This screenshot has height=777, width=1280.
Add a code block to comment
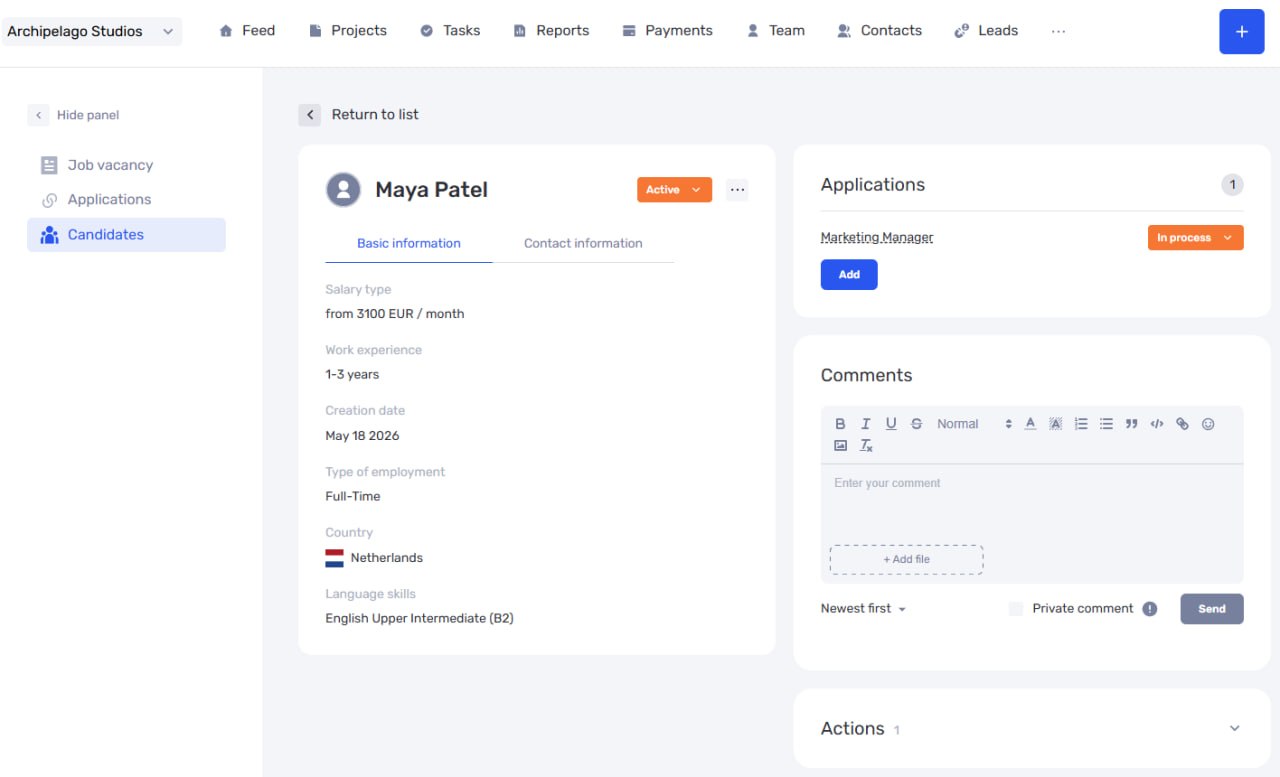click(x=1157, y=424)
